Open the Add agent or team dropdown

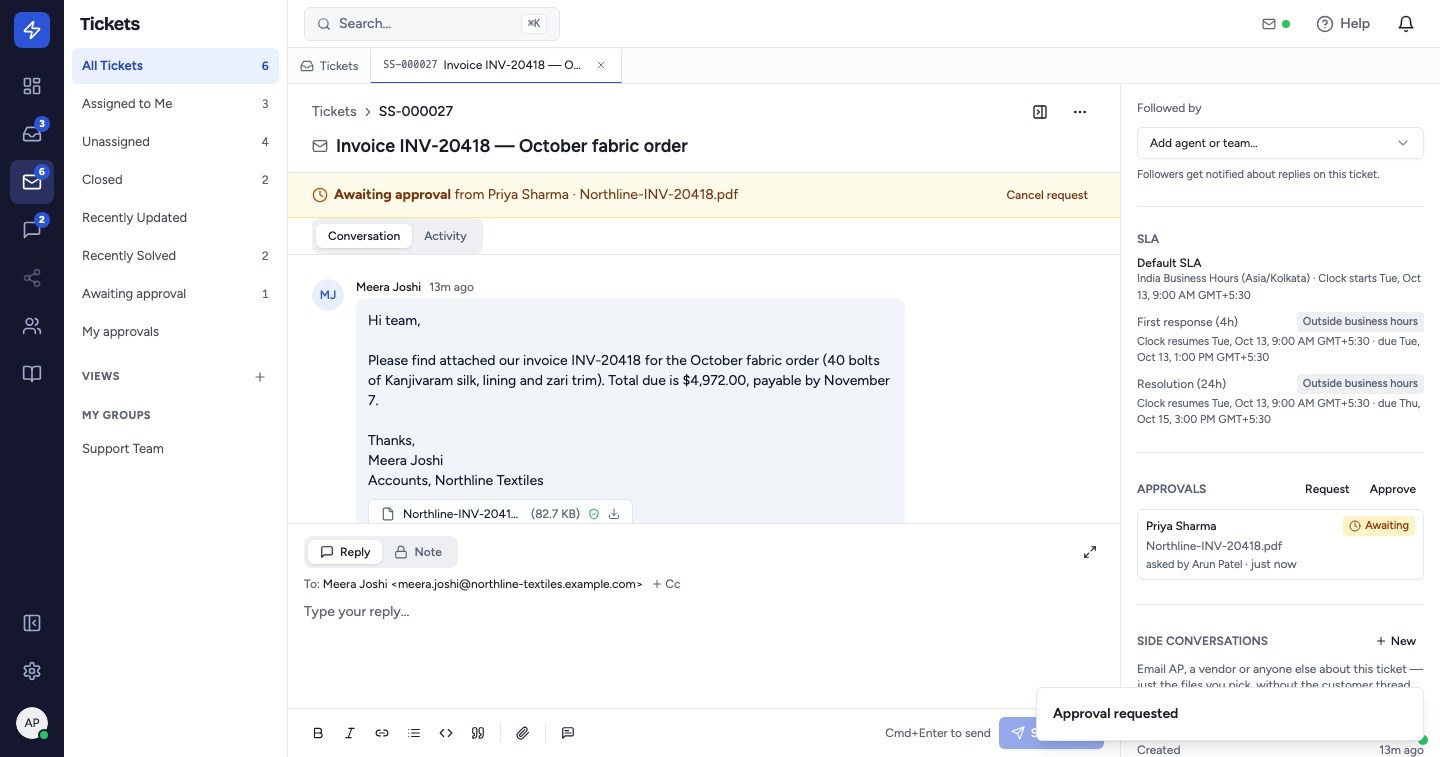pyautogui.click(x=1280, y=143)
